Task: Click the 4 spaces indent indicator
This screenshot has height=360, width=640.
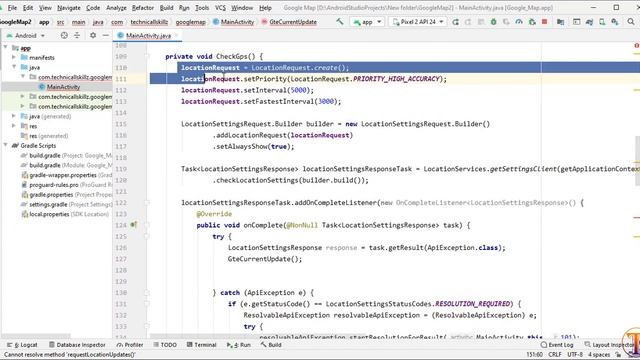Action: pyautogui.click(x=599, y=355)
